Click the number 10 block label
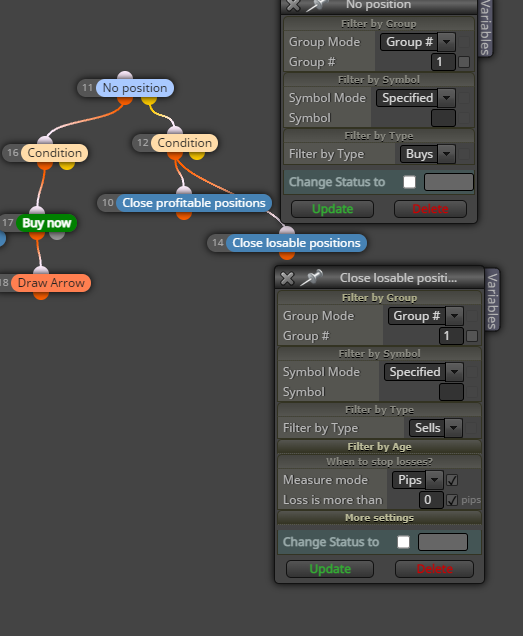The width and height of the screenshot is (523, 636). point(108,203)
